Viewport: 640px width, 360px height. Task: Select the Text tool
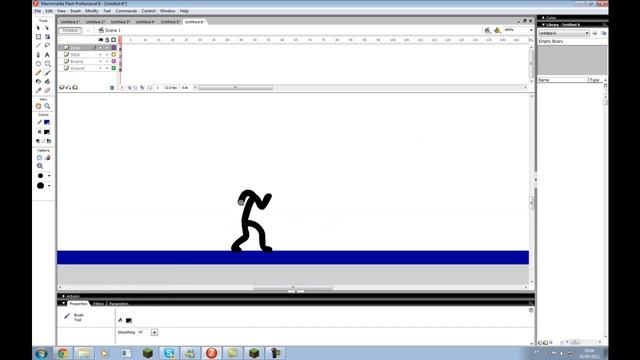point(47,55)
